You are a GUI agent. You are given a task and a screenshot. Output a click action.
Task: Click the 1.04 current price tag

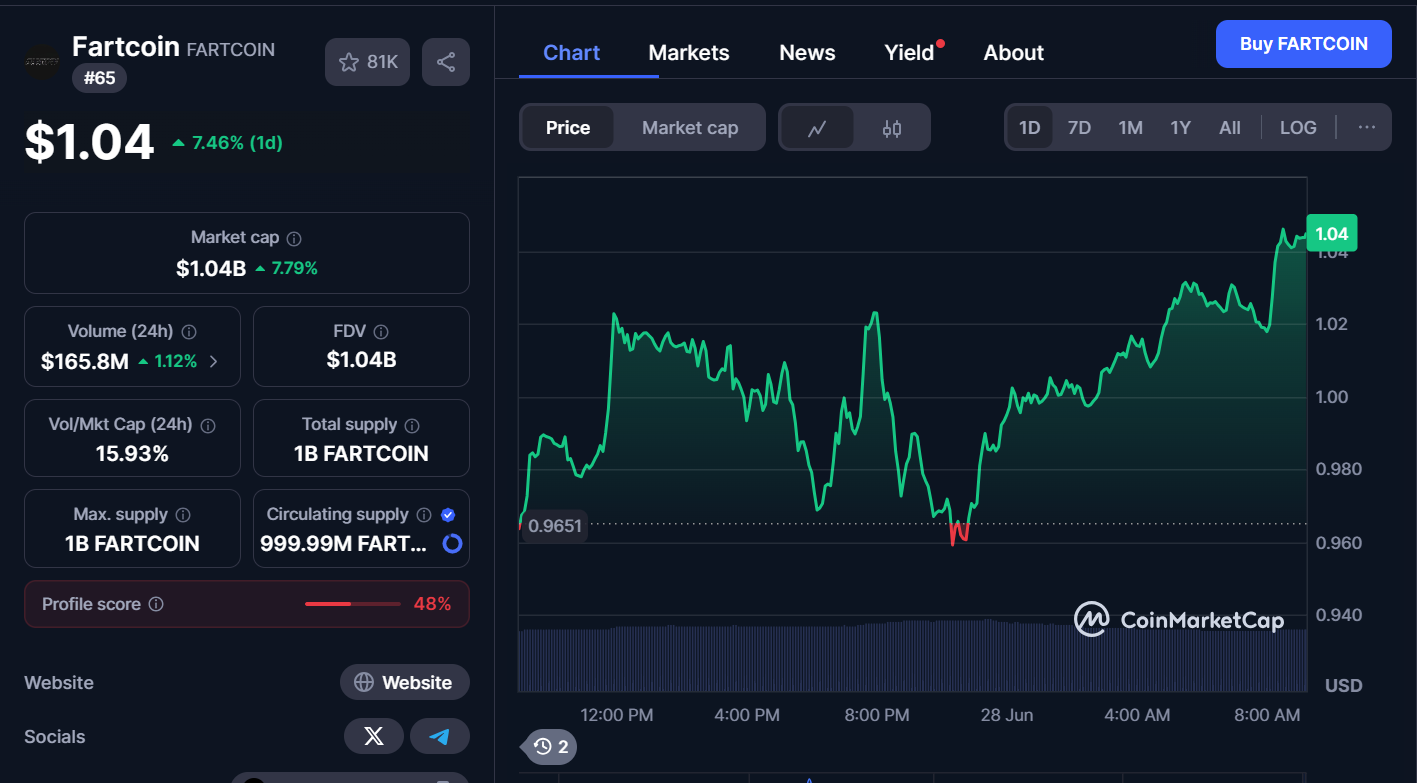(x=1332, y=234)
